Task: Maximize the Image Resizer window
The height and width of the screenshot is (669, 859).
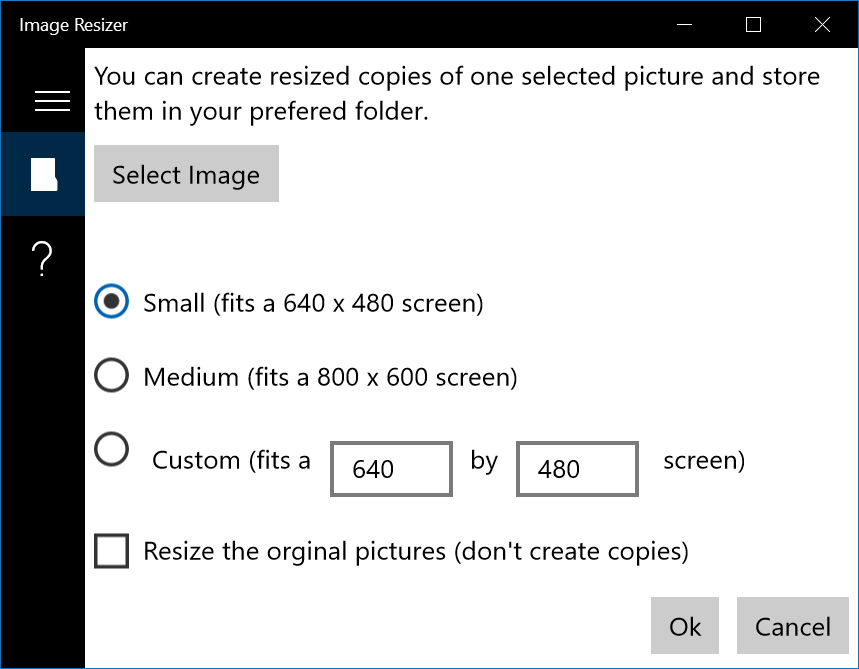Action: tap(753, 24)
